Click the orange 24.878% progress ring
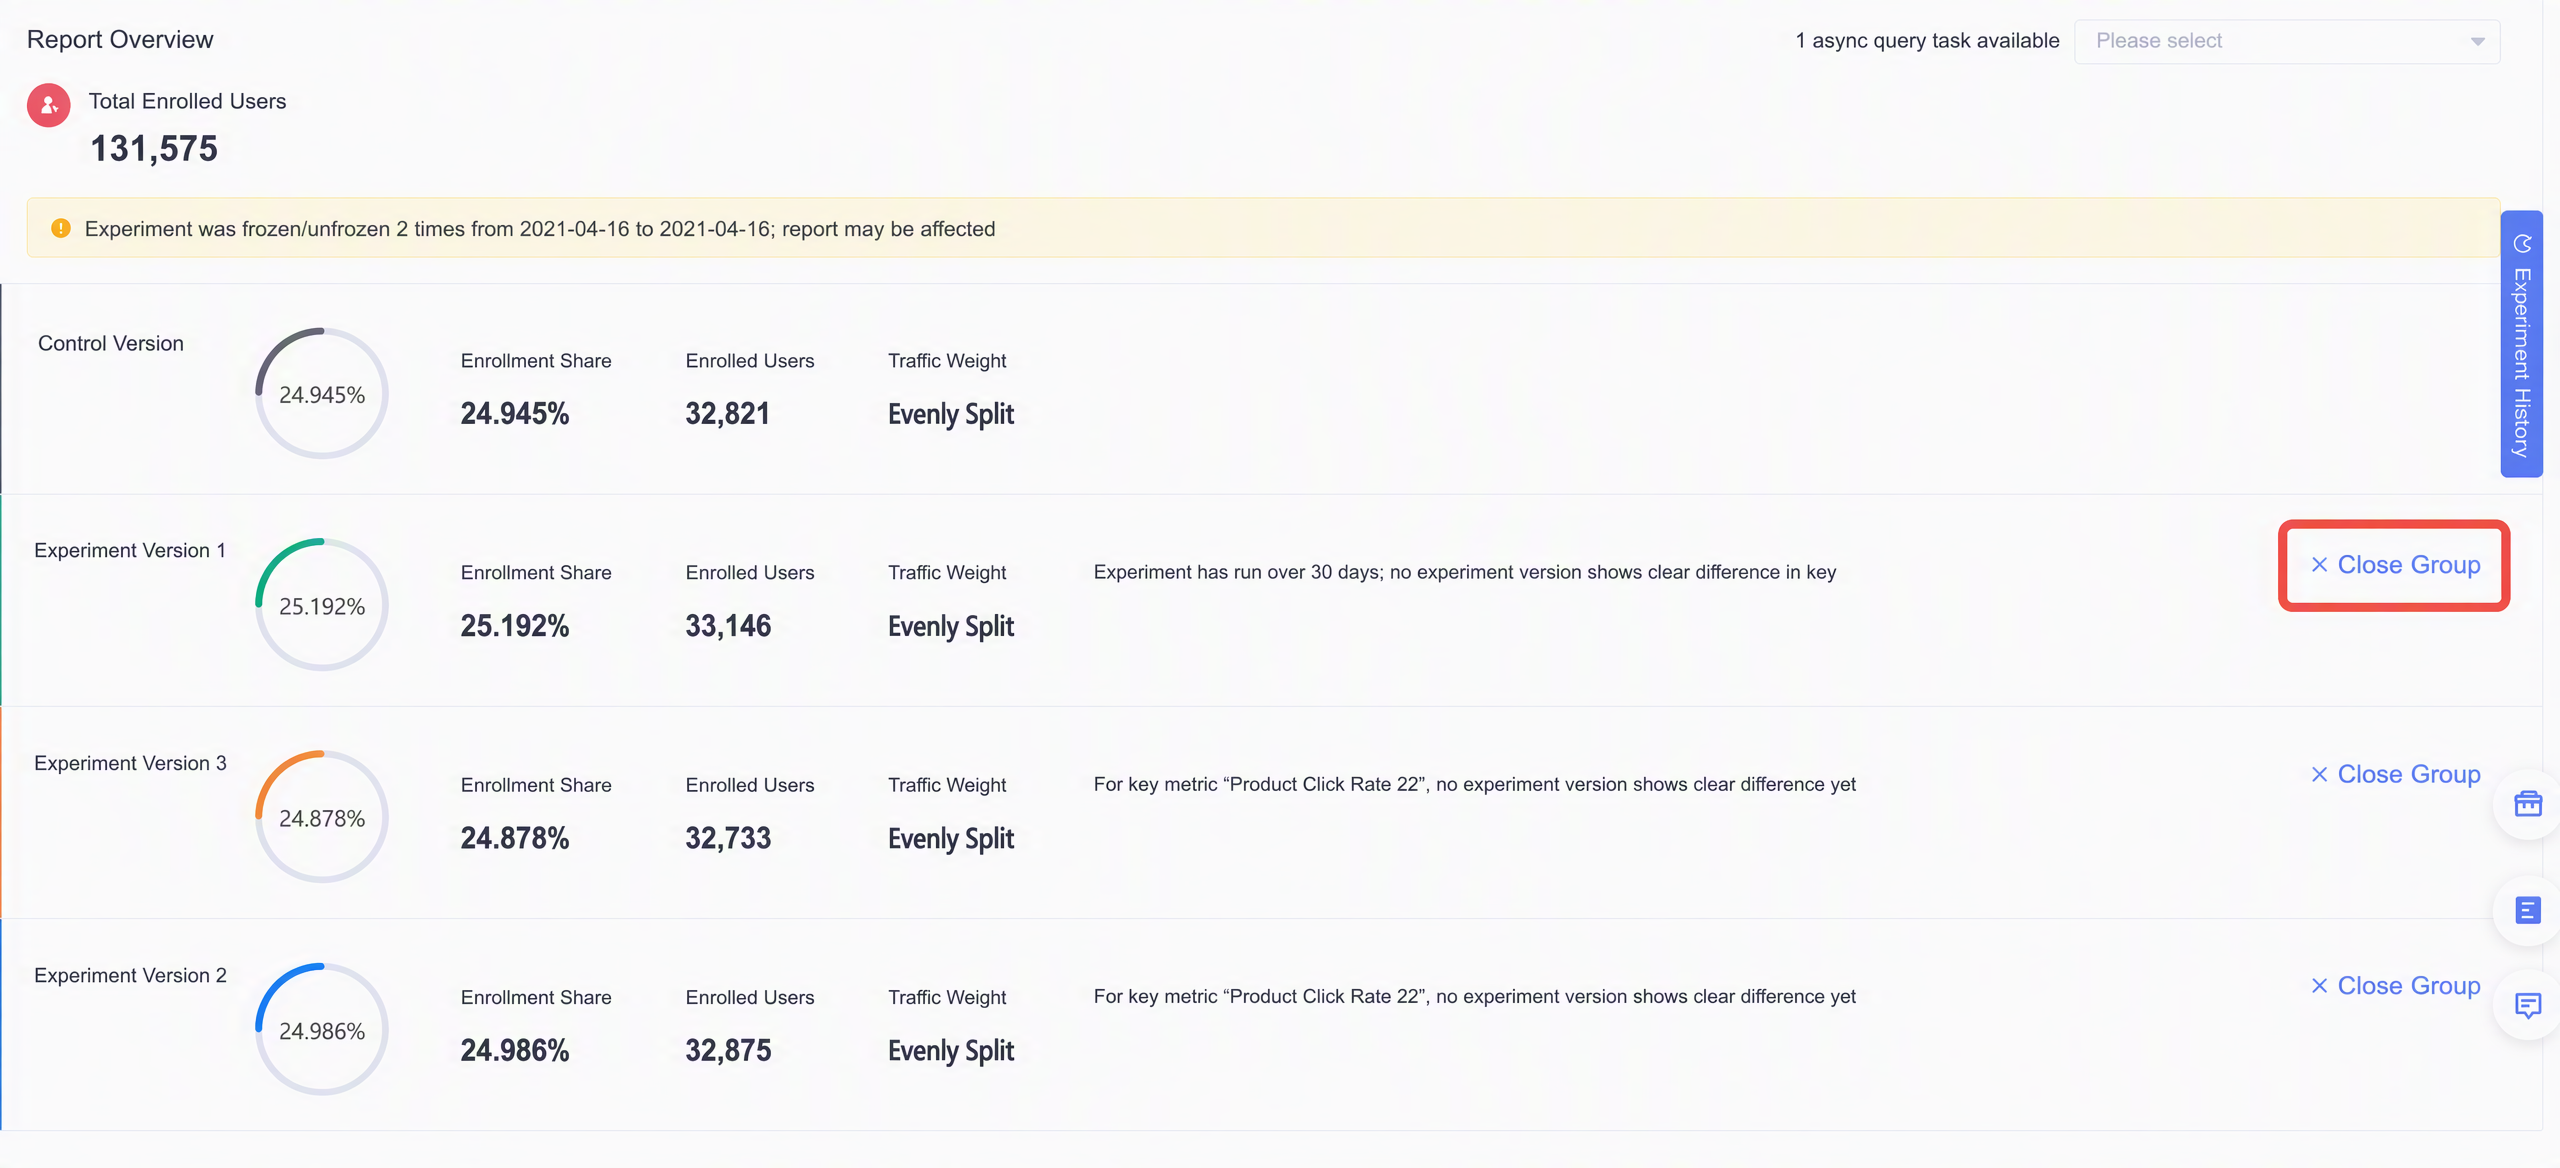Viewport: 2560px width, 1168px height. (322, 817)
